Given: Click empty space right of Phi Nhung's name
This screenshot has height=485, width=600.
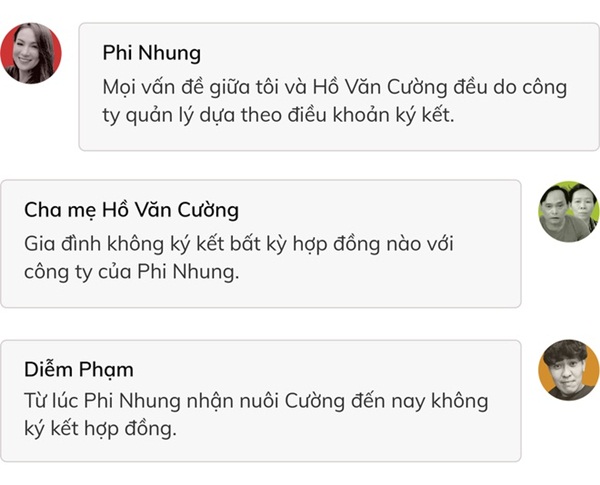Looking at the screenshot, I should point(400,53).
